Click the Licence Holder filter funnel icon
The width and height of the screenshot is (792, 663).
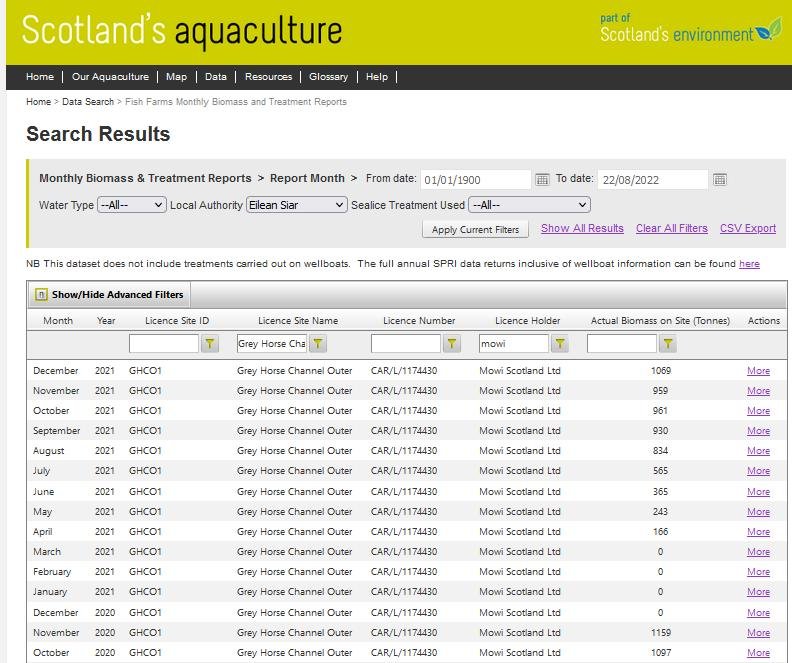point(560,344)
